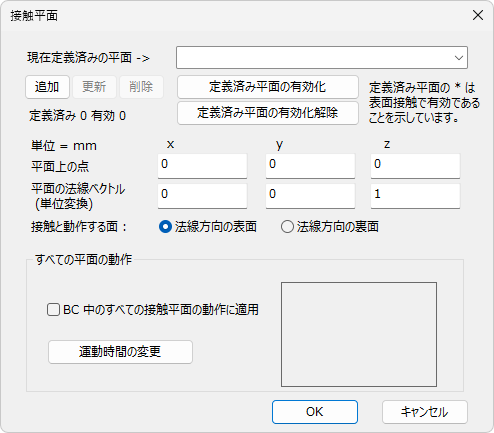
Task: Focus the 平面上の点 x input field
Action: click(202, 166)
